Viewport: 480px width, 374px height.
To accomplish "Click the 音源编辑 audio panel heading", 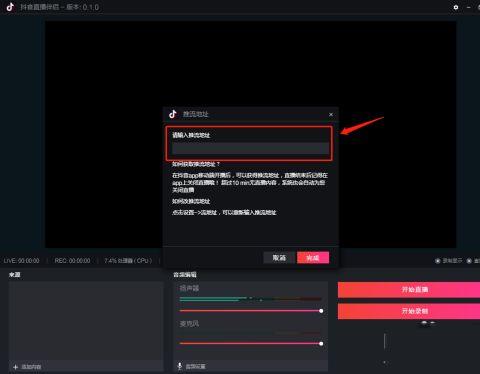I will tap(185, 274).
